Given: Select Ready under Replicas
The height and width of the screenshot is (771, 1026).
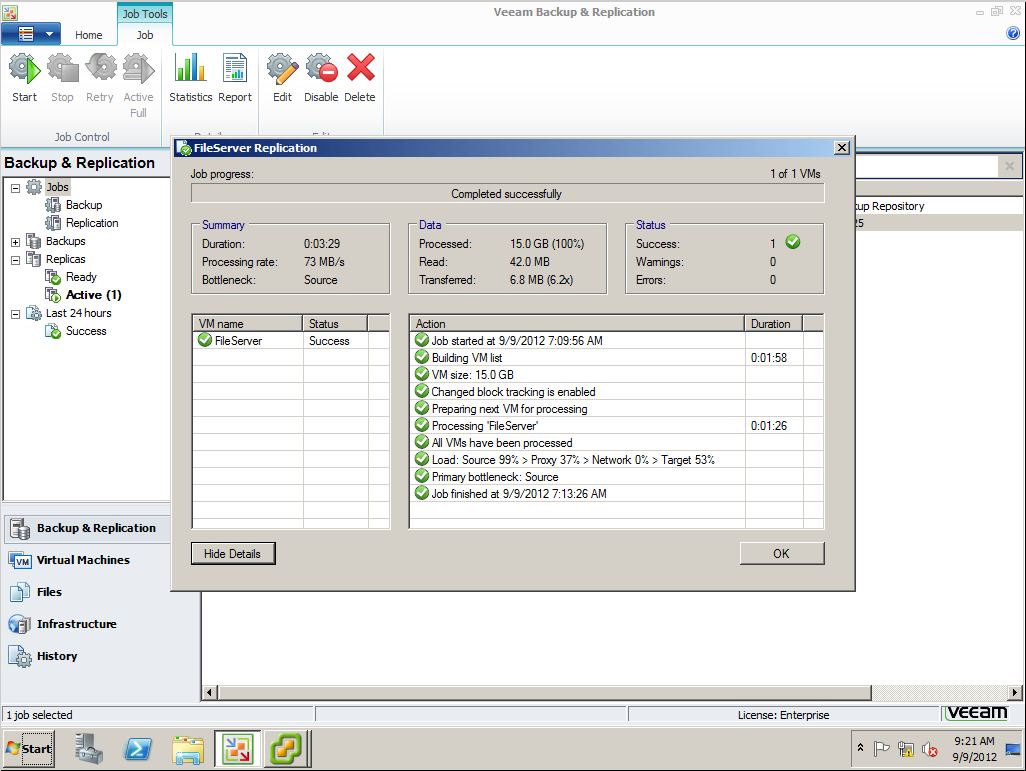Looking at the screenshot, I should pyautogui.click(x=81, y=277).
